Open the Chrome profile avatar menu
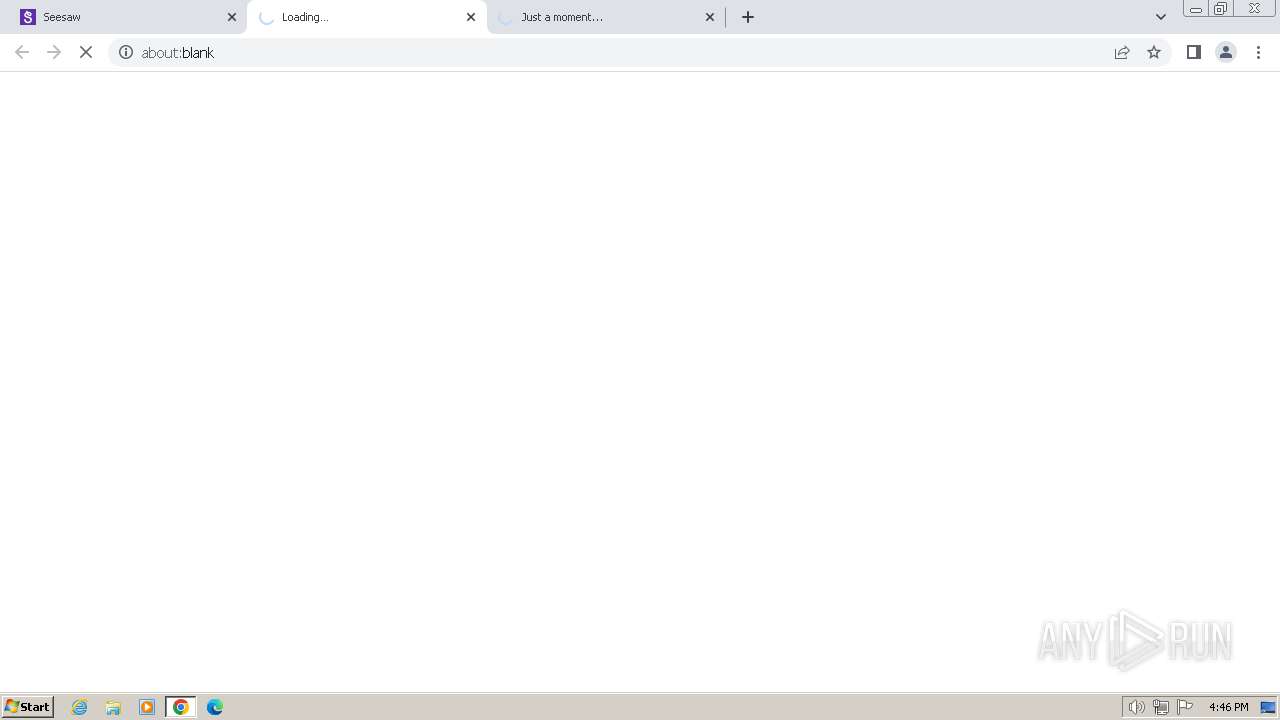The width and height of the screenshot is (1280, 720). 1226,52
